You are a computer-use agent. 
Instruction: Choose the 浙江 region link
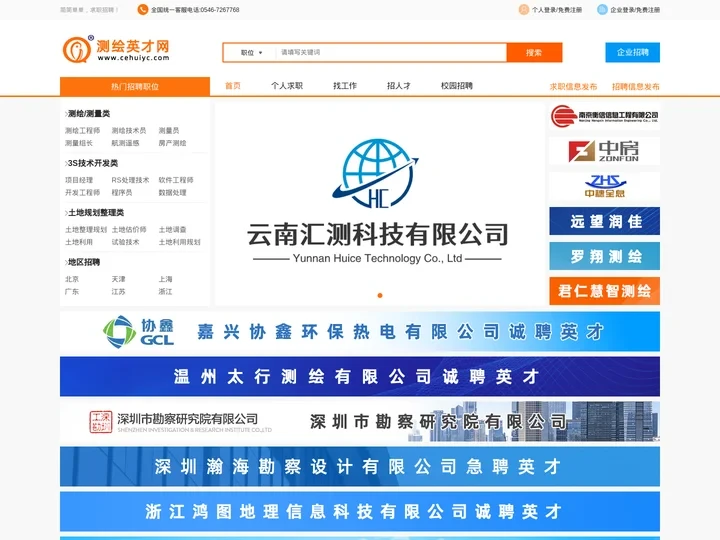166,292
